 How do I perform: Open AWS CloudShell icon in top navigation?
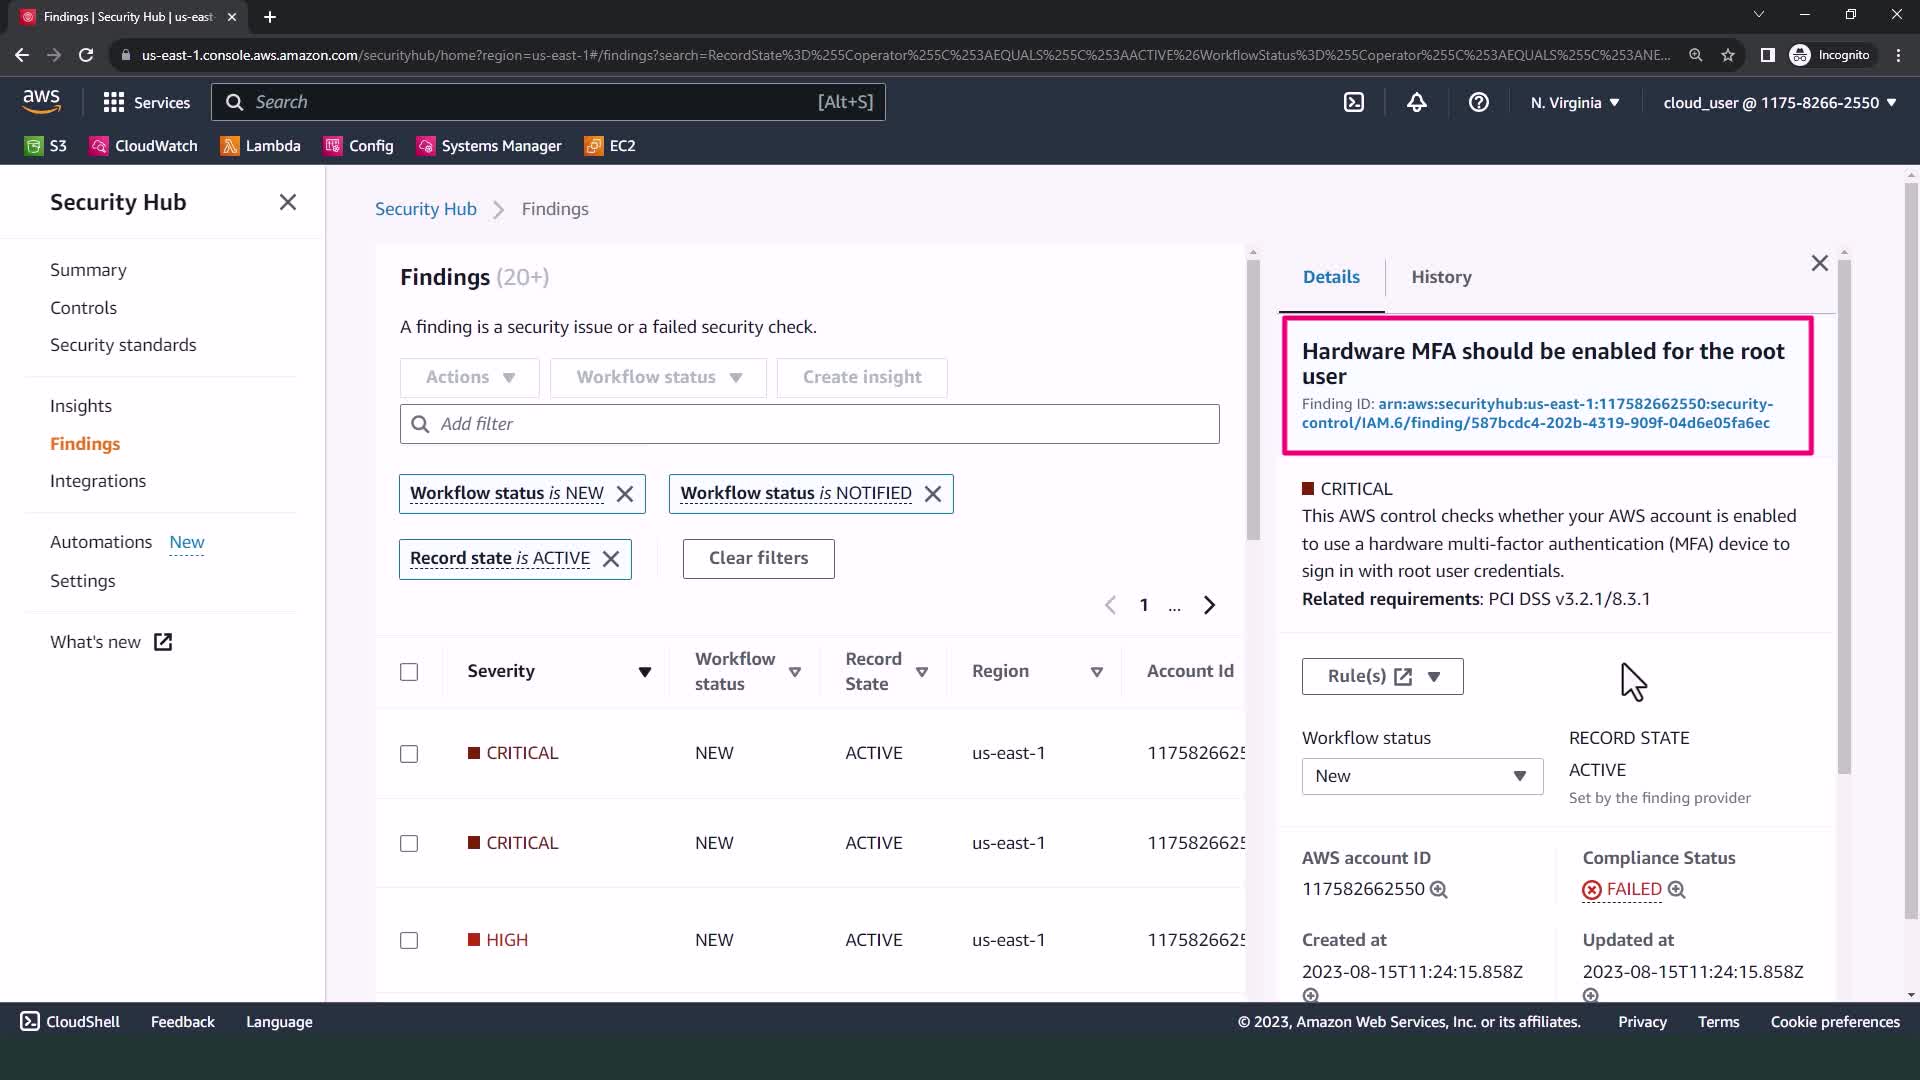(1354, 102)
